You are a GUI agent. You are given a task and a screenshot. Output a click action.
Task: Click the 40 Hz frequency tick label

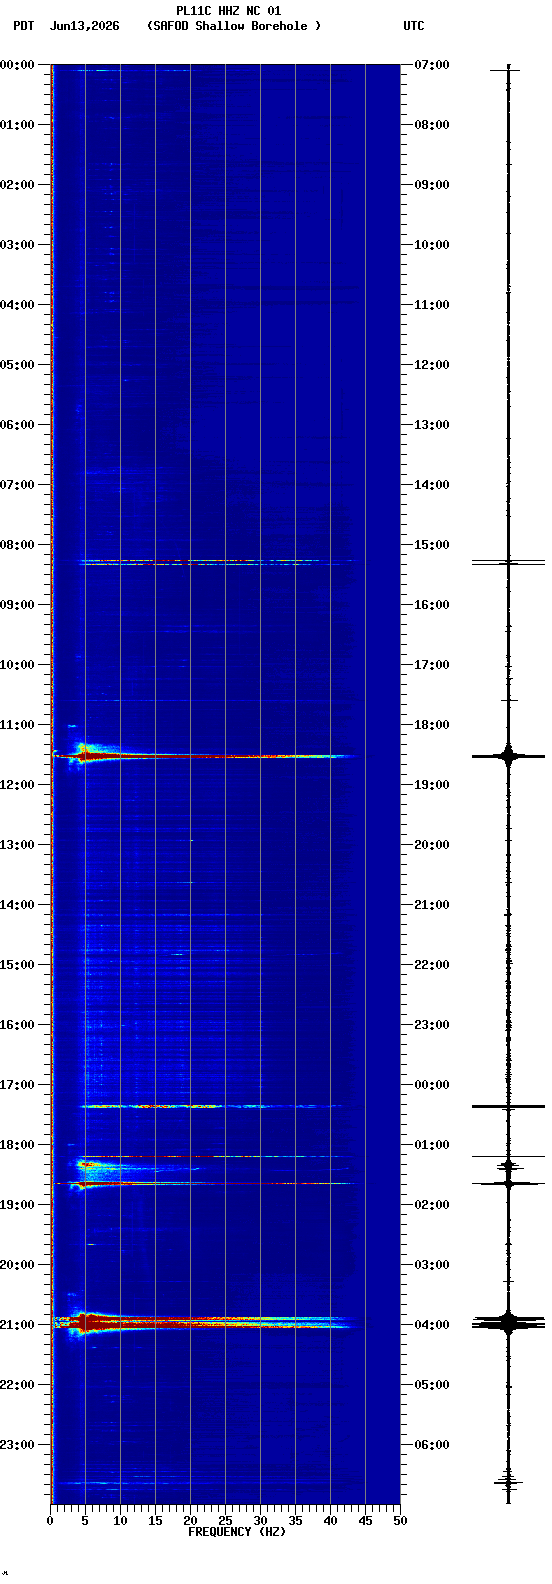click(x=330, y=1521)
